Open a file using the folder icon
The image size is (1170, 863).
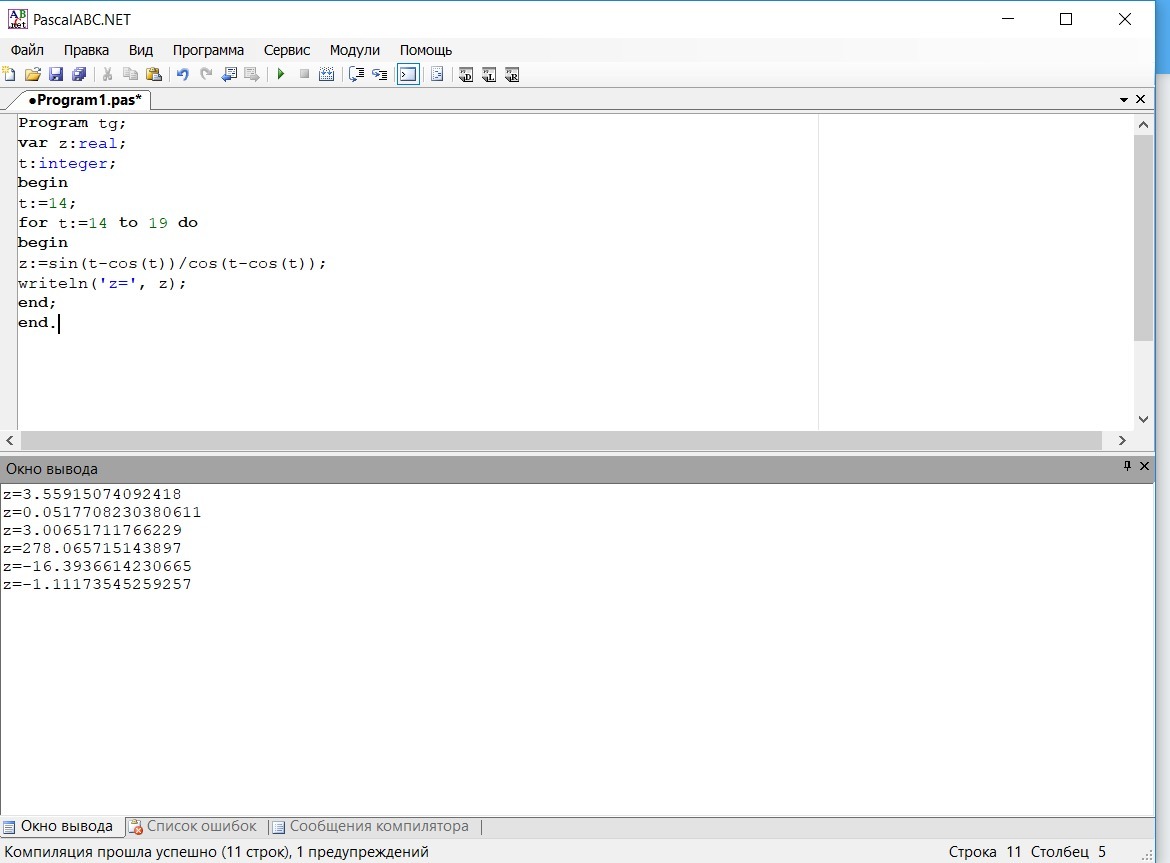[33, 74]
